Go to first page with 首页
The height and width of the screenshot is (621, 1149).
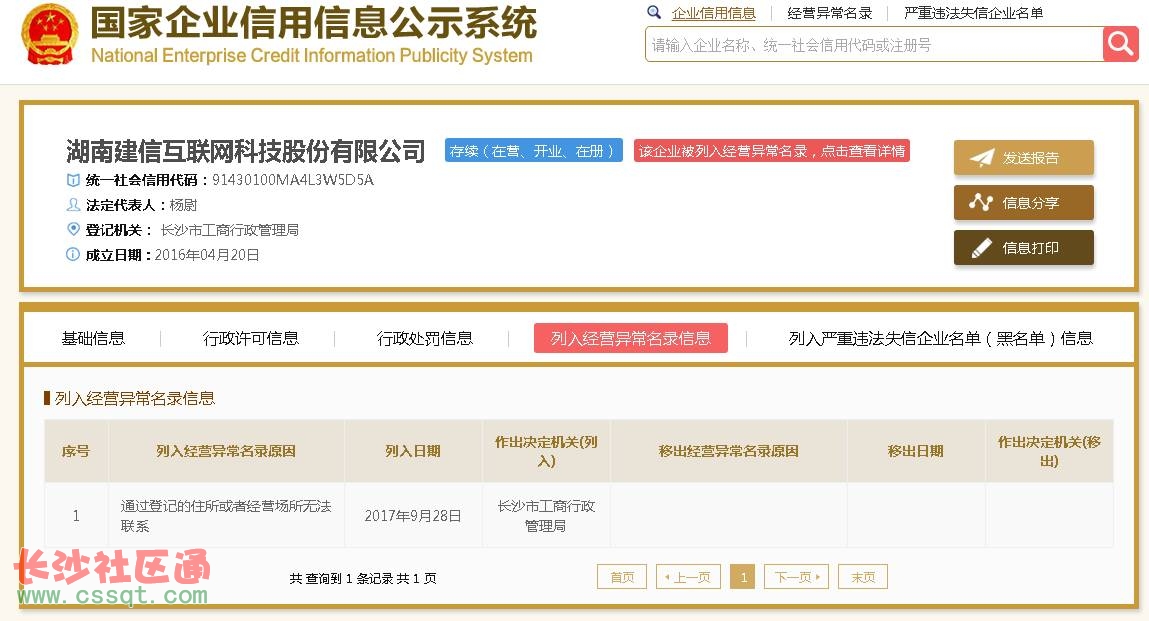[x=622, y=577]
